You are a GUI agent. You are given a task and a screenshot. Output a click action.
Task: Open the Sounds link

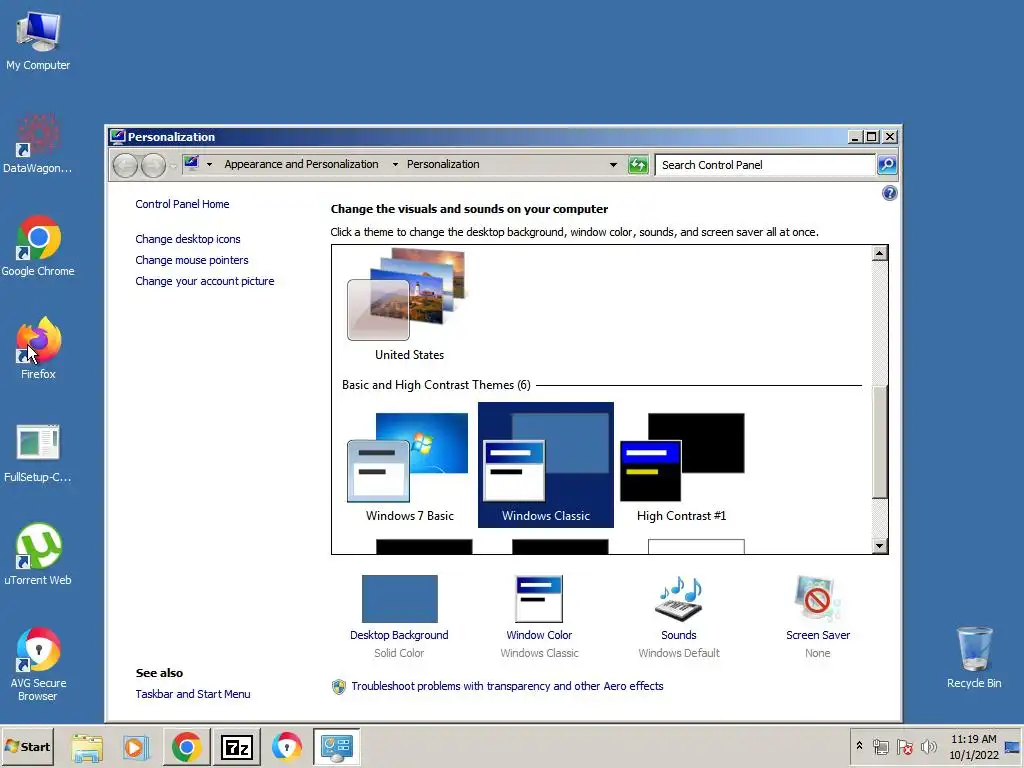pos(679,635)
